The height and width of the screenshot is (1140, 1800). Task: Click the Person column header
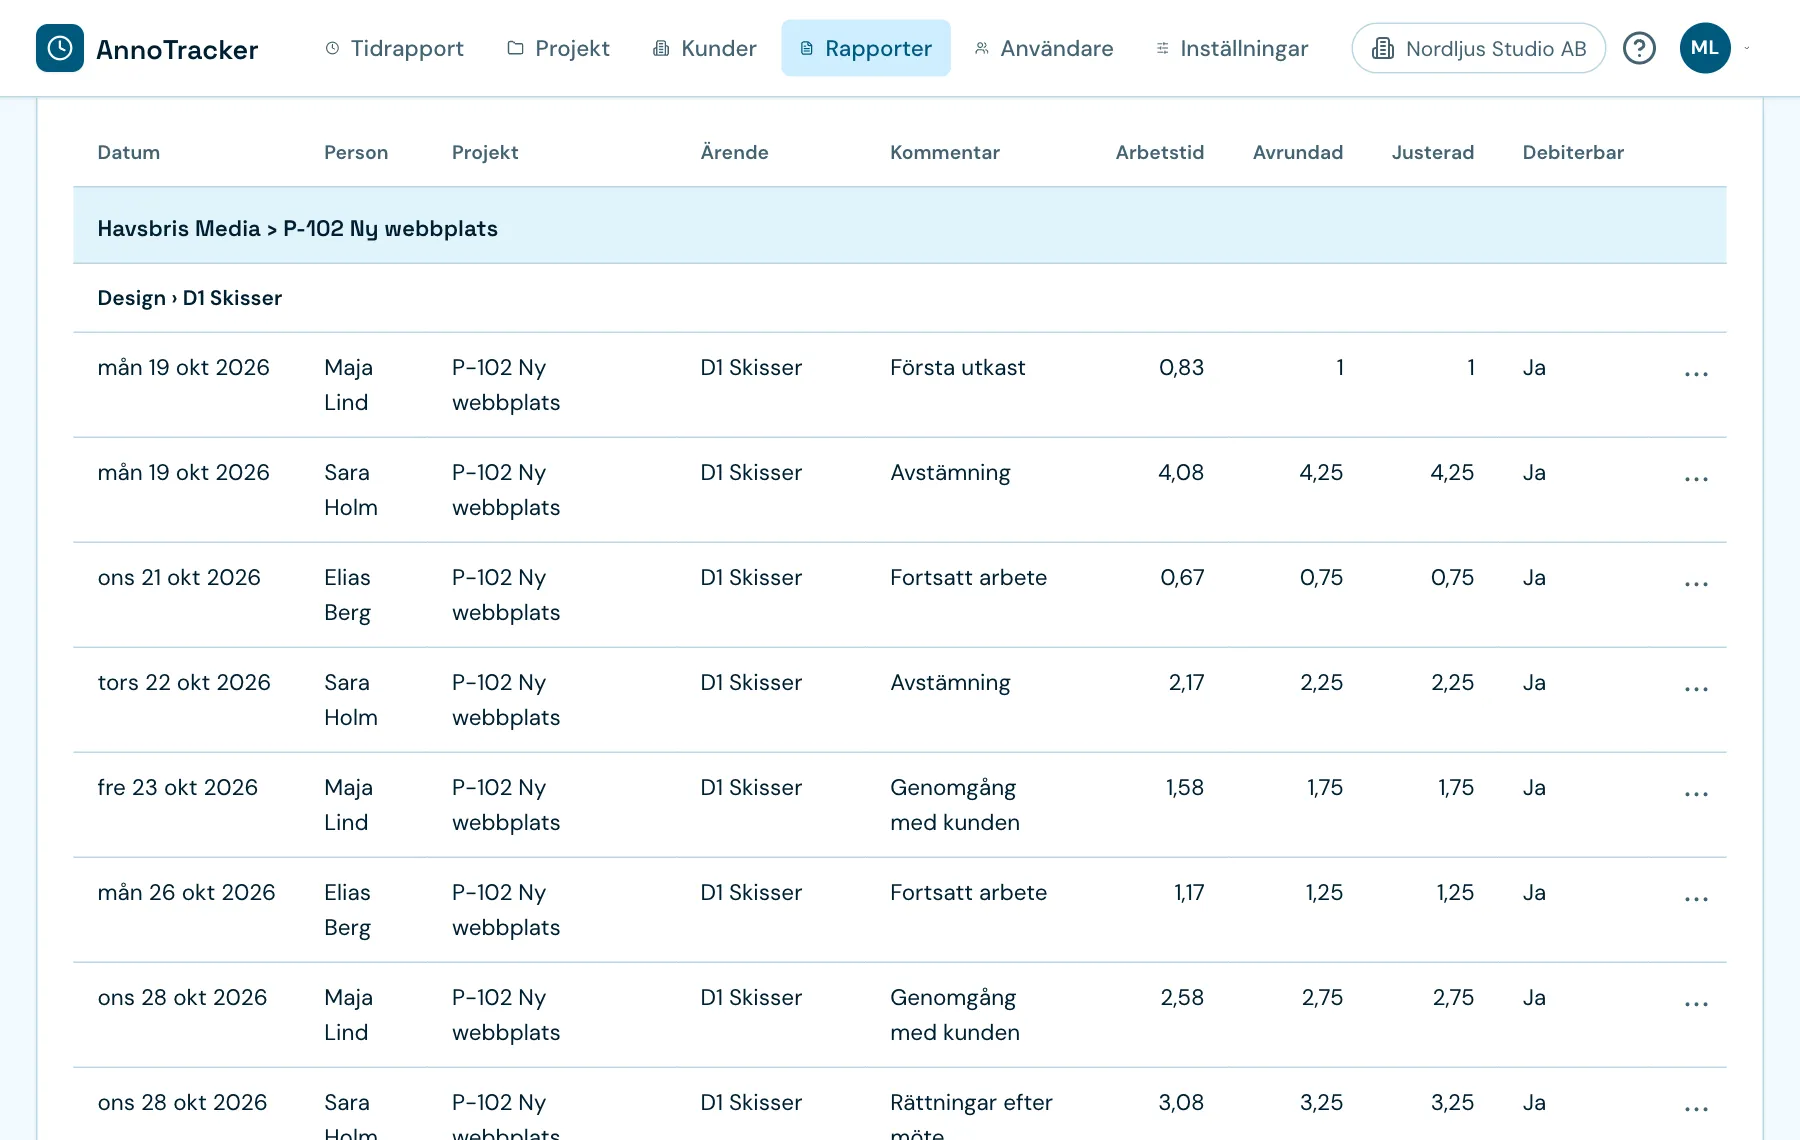click(x=356, y=152)
